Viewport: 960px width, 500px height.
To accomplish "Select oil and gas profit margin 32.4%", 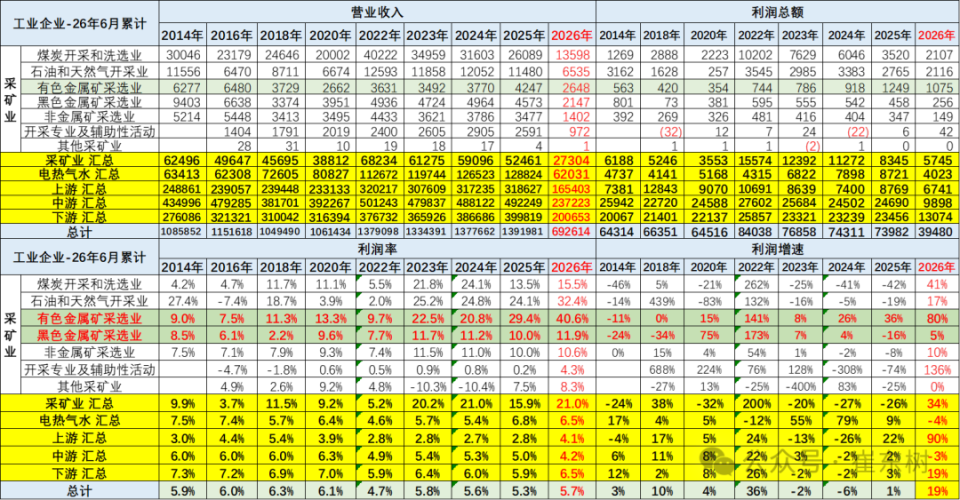I will pos(573,301).
